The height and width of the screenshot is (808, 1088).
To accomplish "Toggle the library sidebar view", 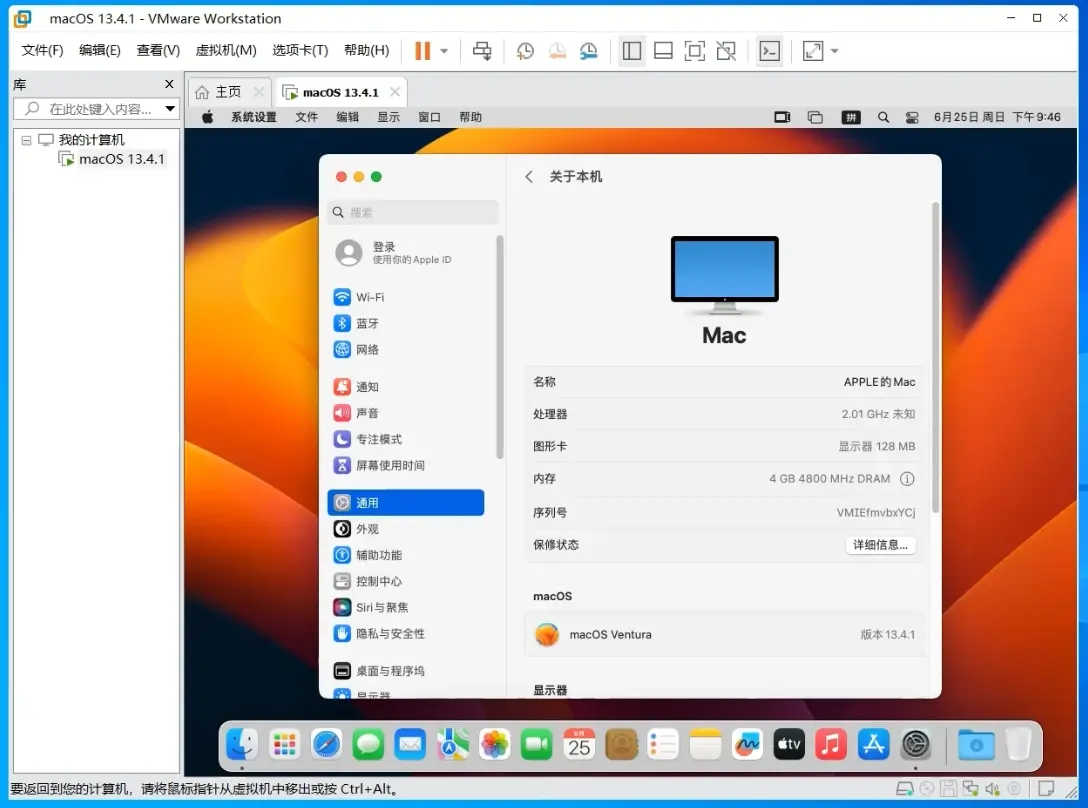I will click(631, 51).
